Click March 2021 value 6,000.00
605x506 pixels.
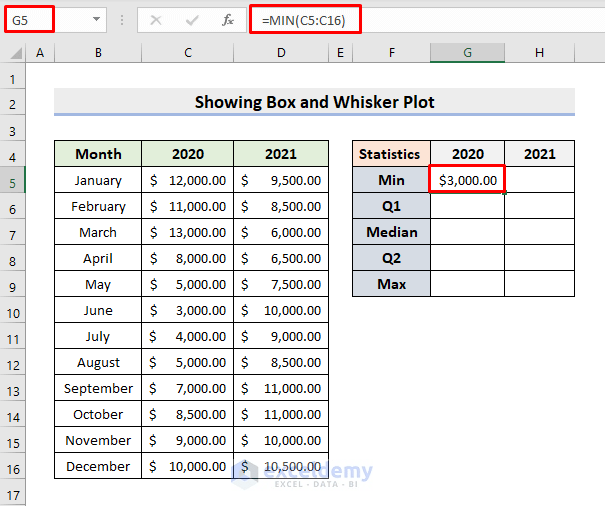[281, 232]
